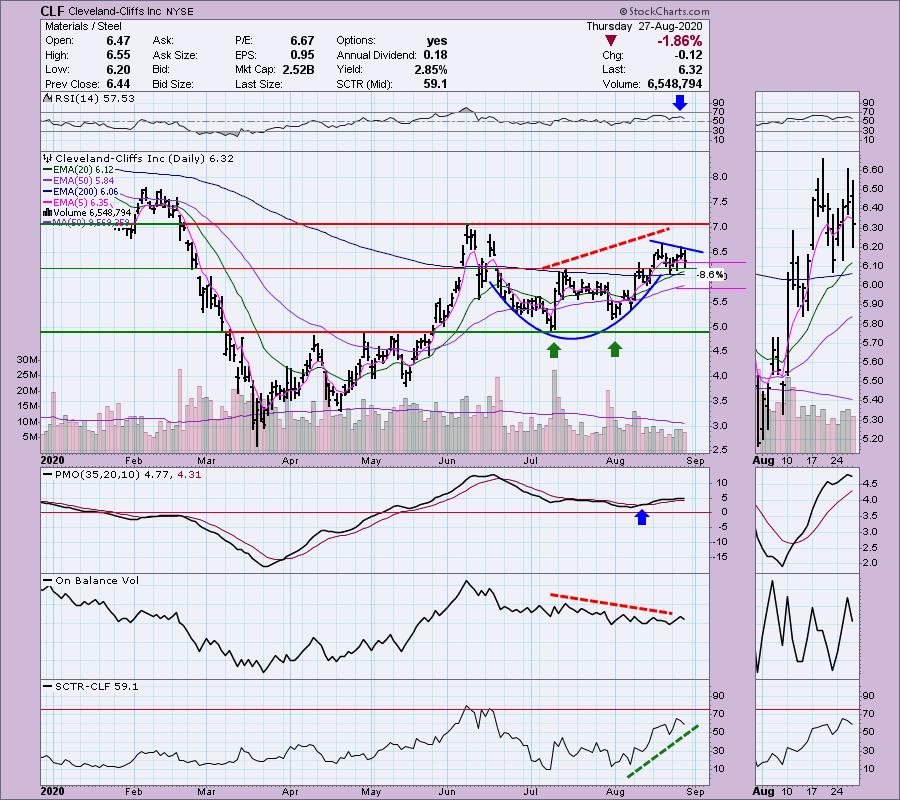The width and height of the screenshot is (900, 800).
Task: Click the blue down arrow above the RSI panel
Action: [680, 103]
